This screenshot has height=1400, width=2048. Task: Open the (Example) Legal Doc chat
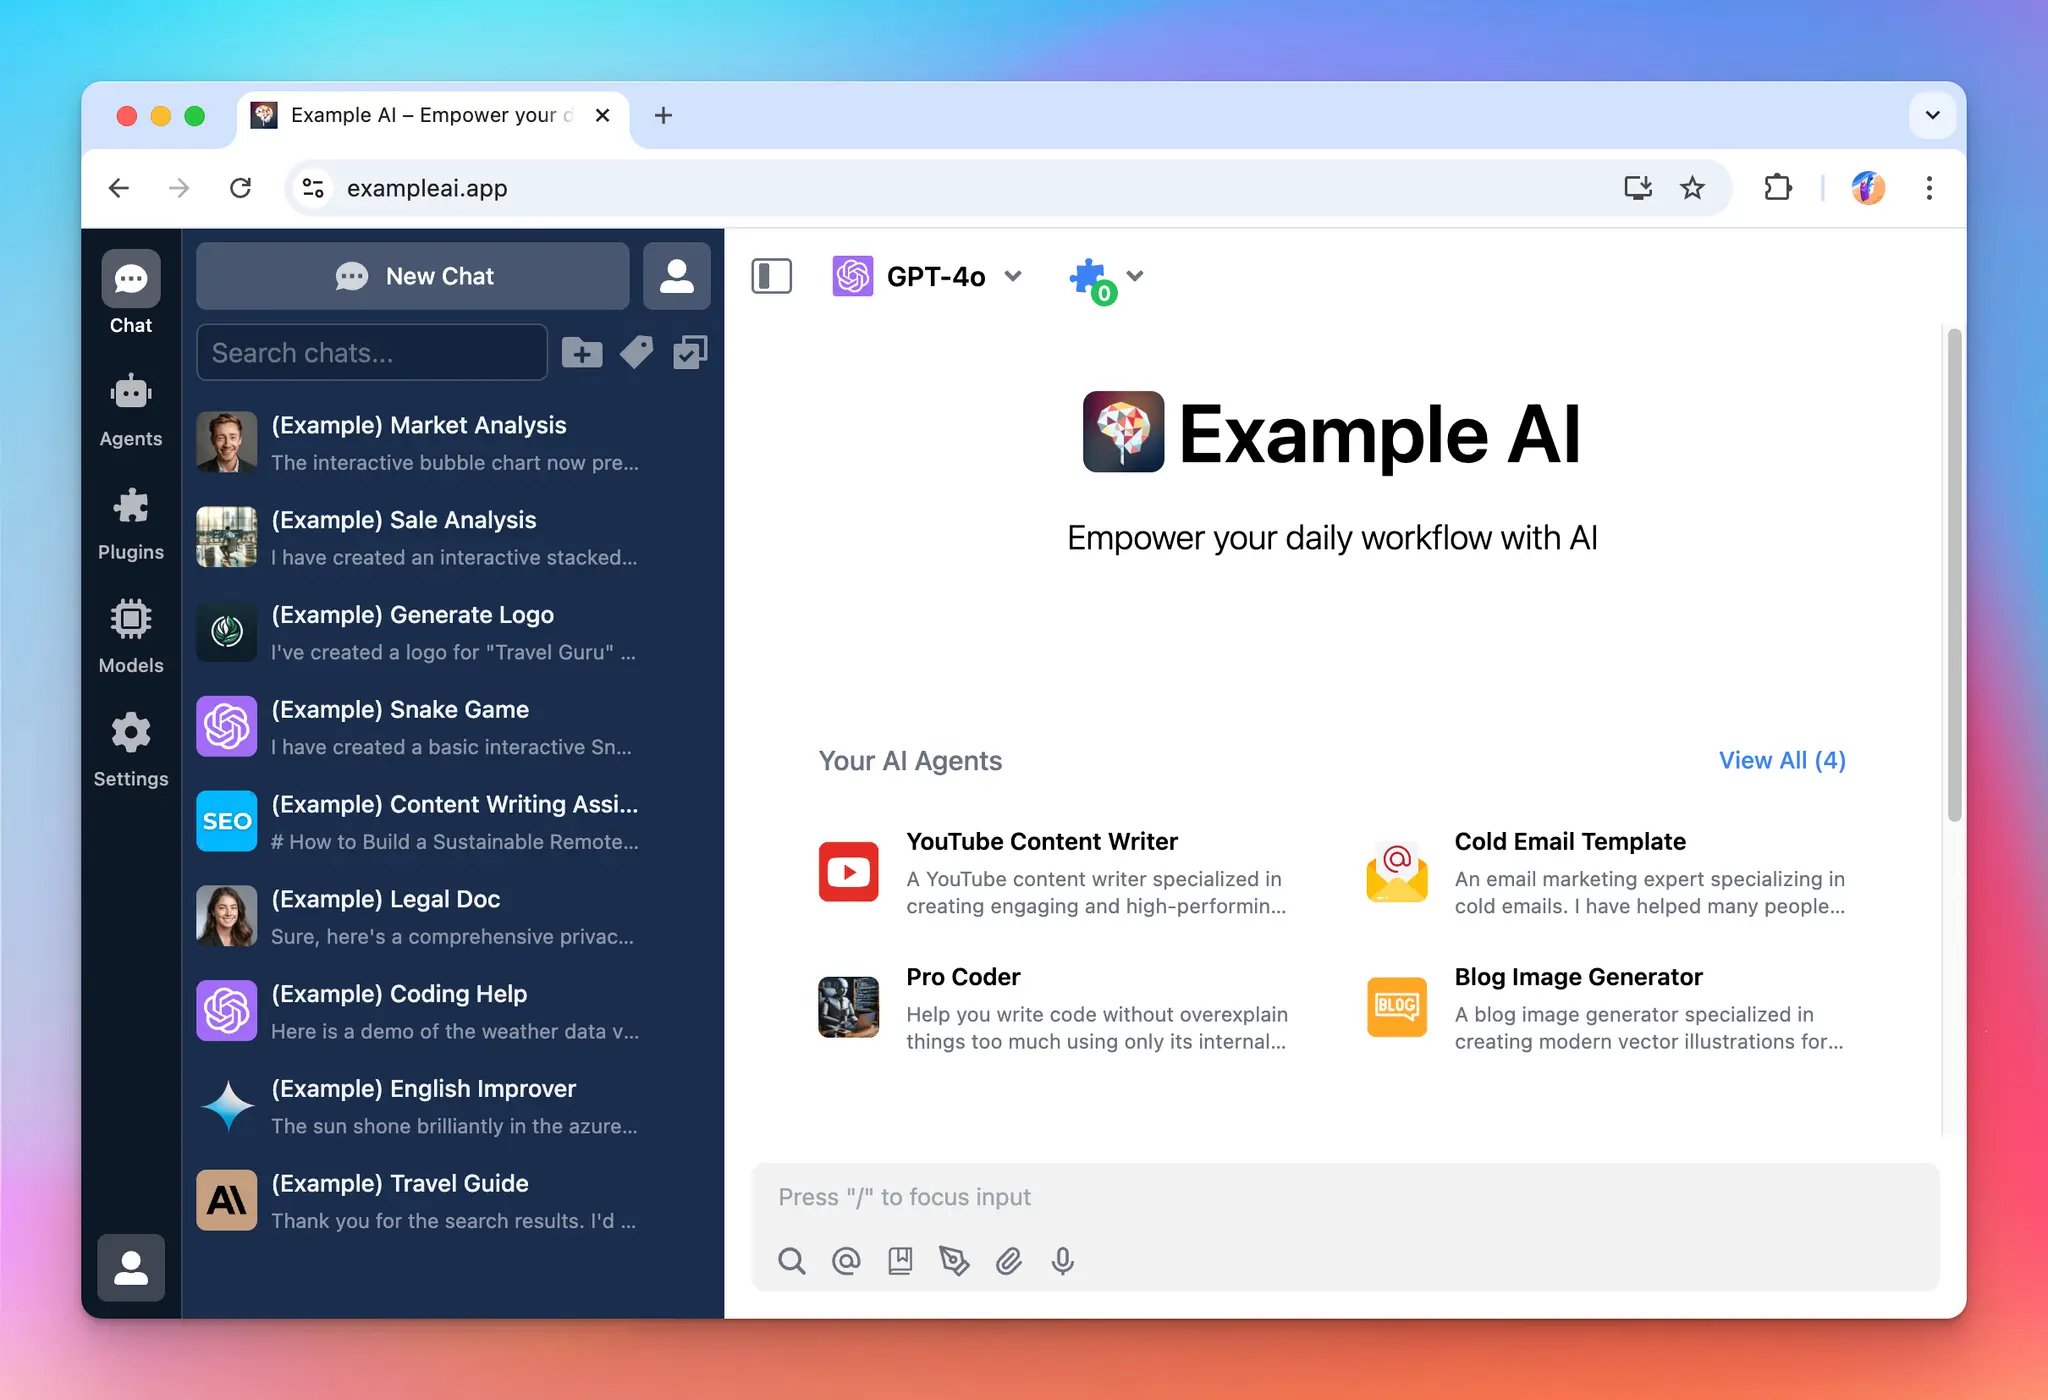tap(453, 917)
